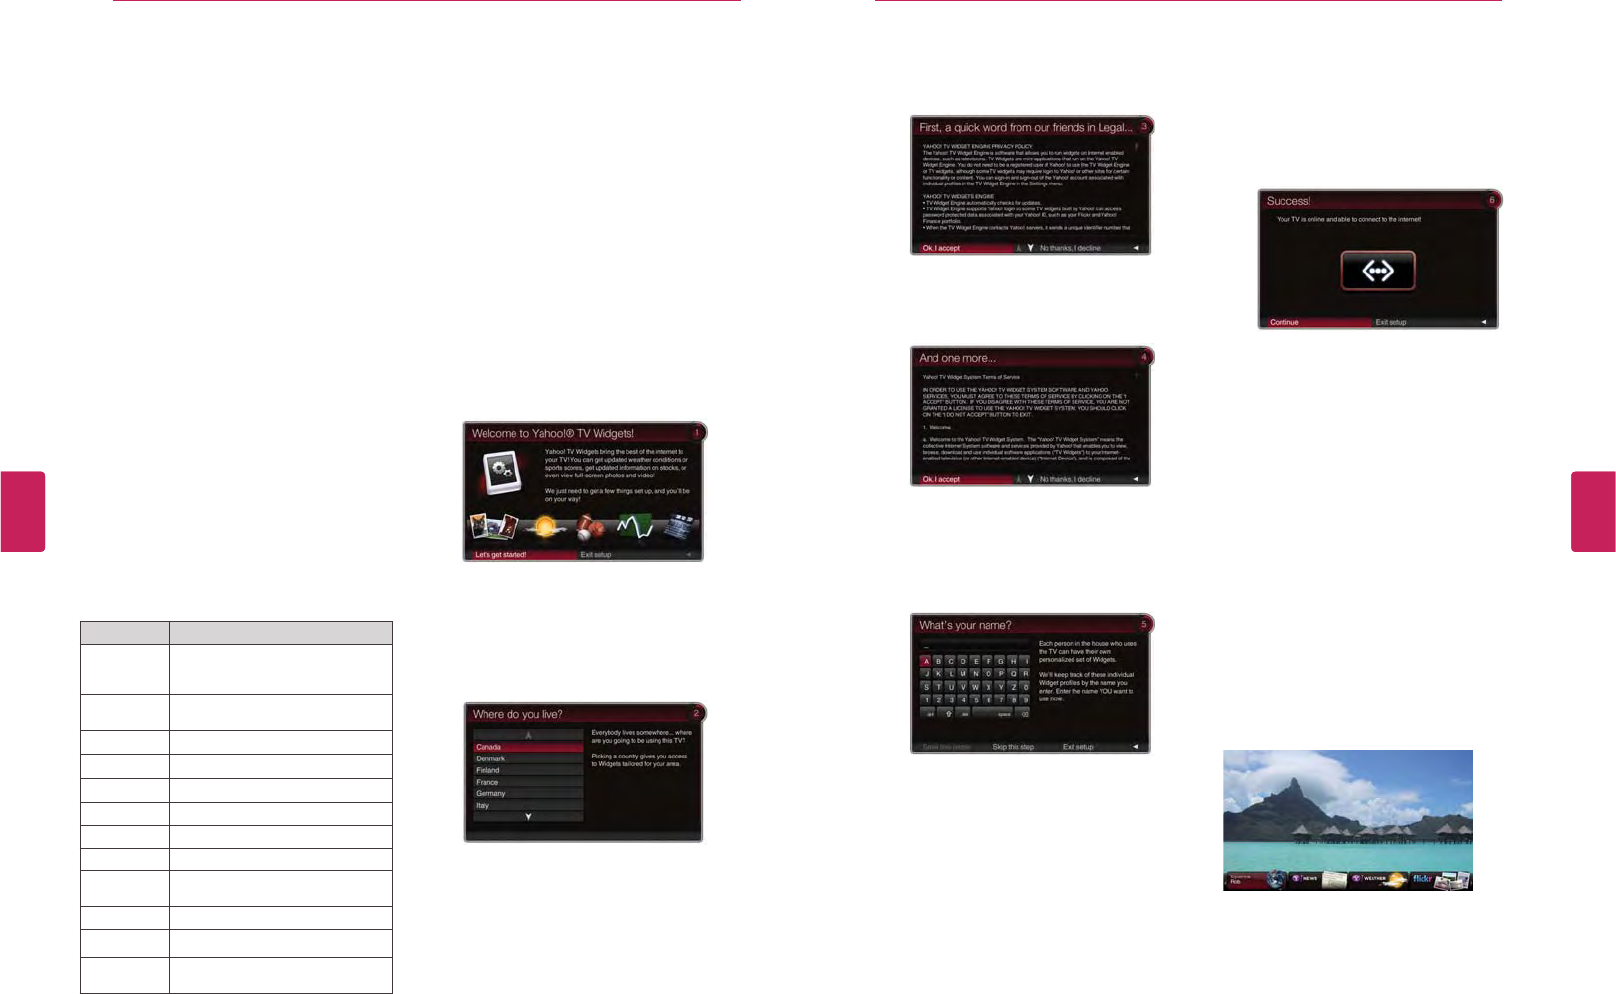The height and width of the screenshot is (994, 1616).
Task: Click 'Exit setup' in the Welcome panel
Action: [x=596, y=555]
